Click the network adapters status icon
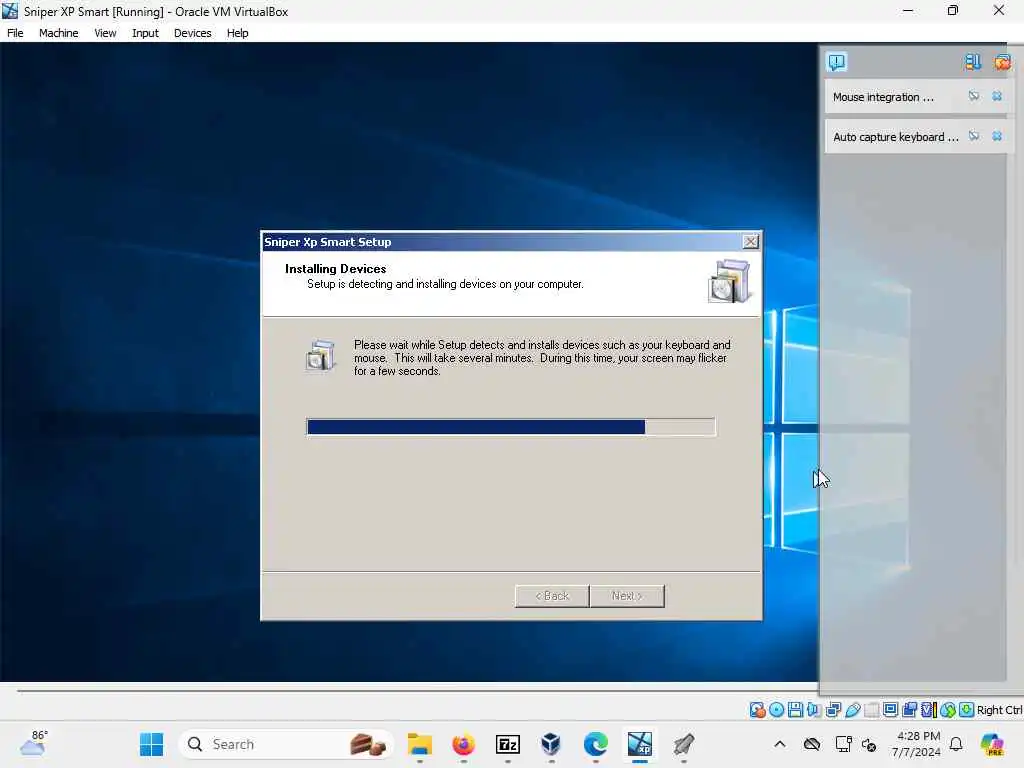 833,710
